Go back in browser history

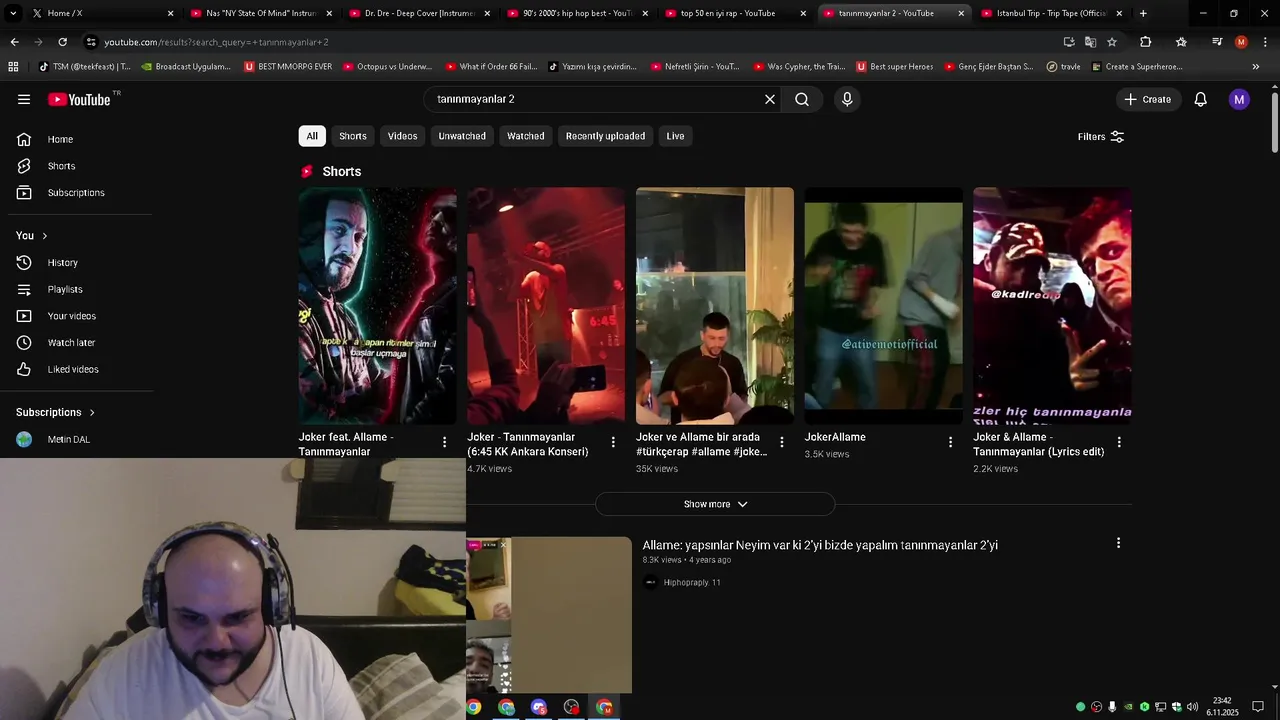tap(14, 42)
